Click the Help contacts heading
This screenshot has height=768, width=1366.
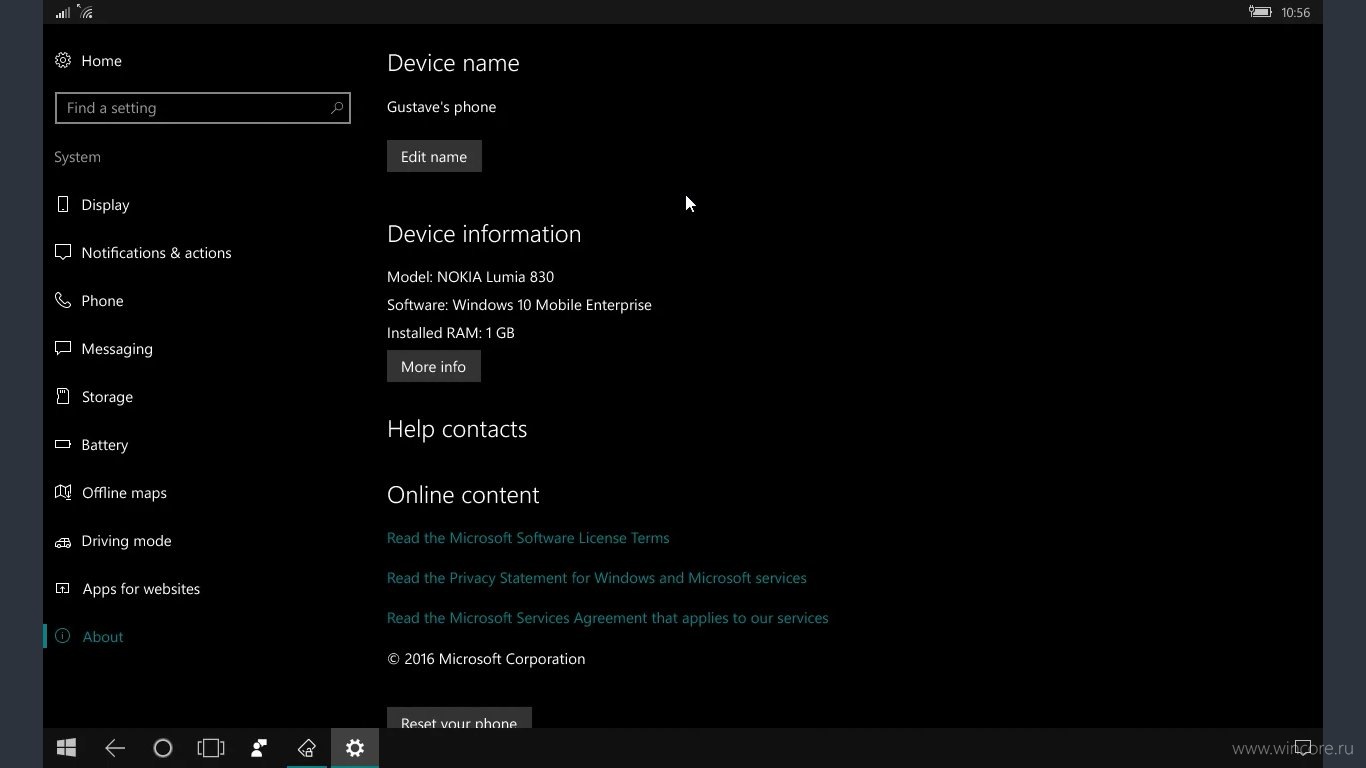pyautogui.click(x=457, y=429)
